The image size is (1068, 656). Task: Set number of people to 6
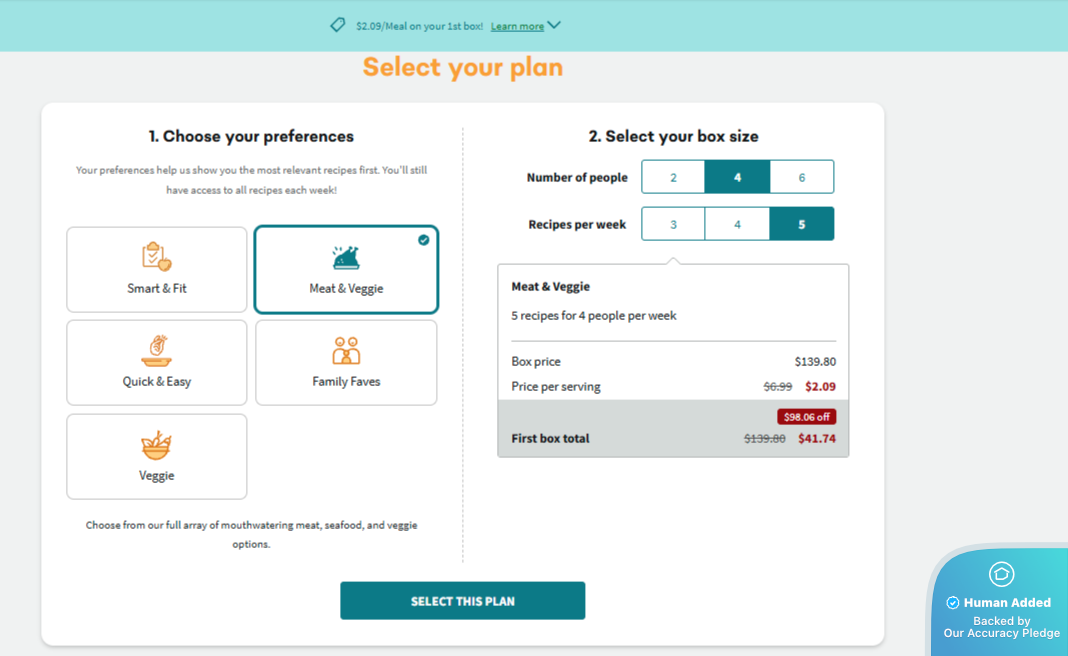pyautogui.click(x=801, y=177)
